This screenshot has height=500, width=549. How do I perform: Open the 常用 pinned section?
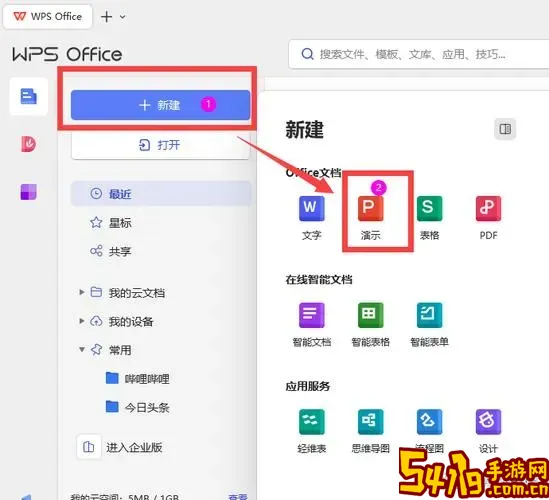(120, 350)
